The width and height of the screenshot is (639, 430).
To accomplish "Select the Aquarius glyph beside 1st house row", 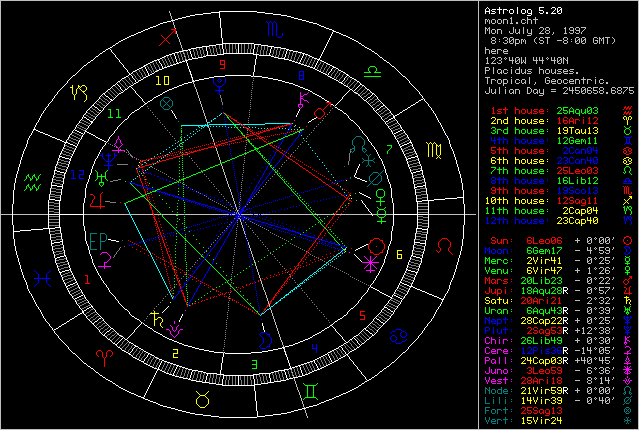I will [628, 111].
